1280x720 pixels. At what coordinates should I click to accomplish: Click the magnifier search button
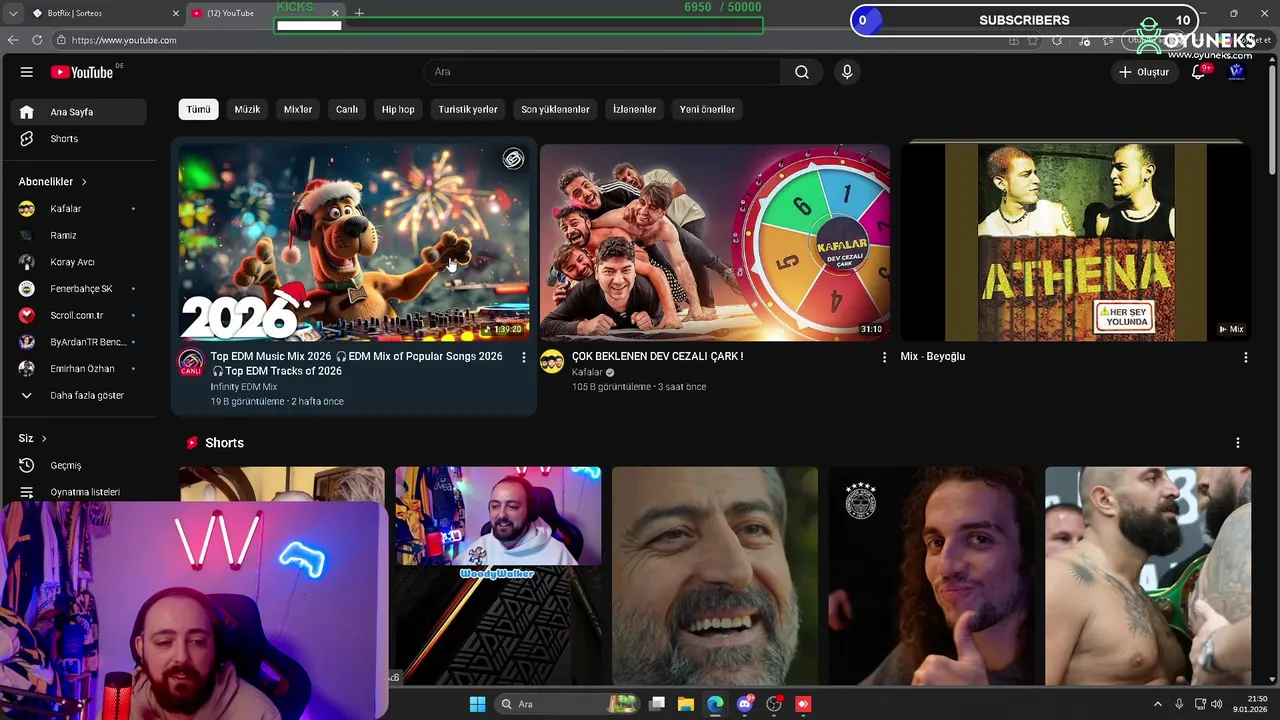click(x=801, y=72)
